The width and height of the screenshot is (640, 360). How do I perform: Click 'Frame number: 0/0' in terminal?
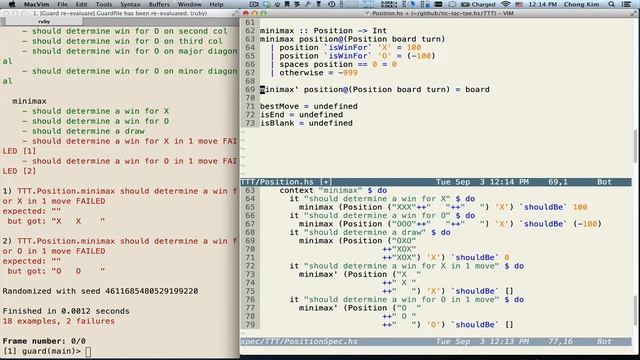[x=44, y=341]
